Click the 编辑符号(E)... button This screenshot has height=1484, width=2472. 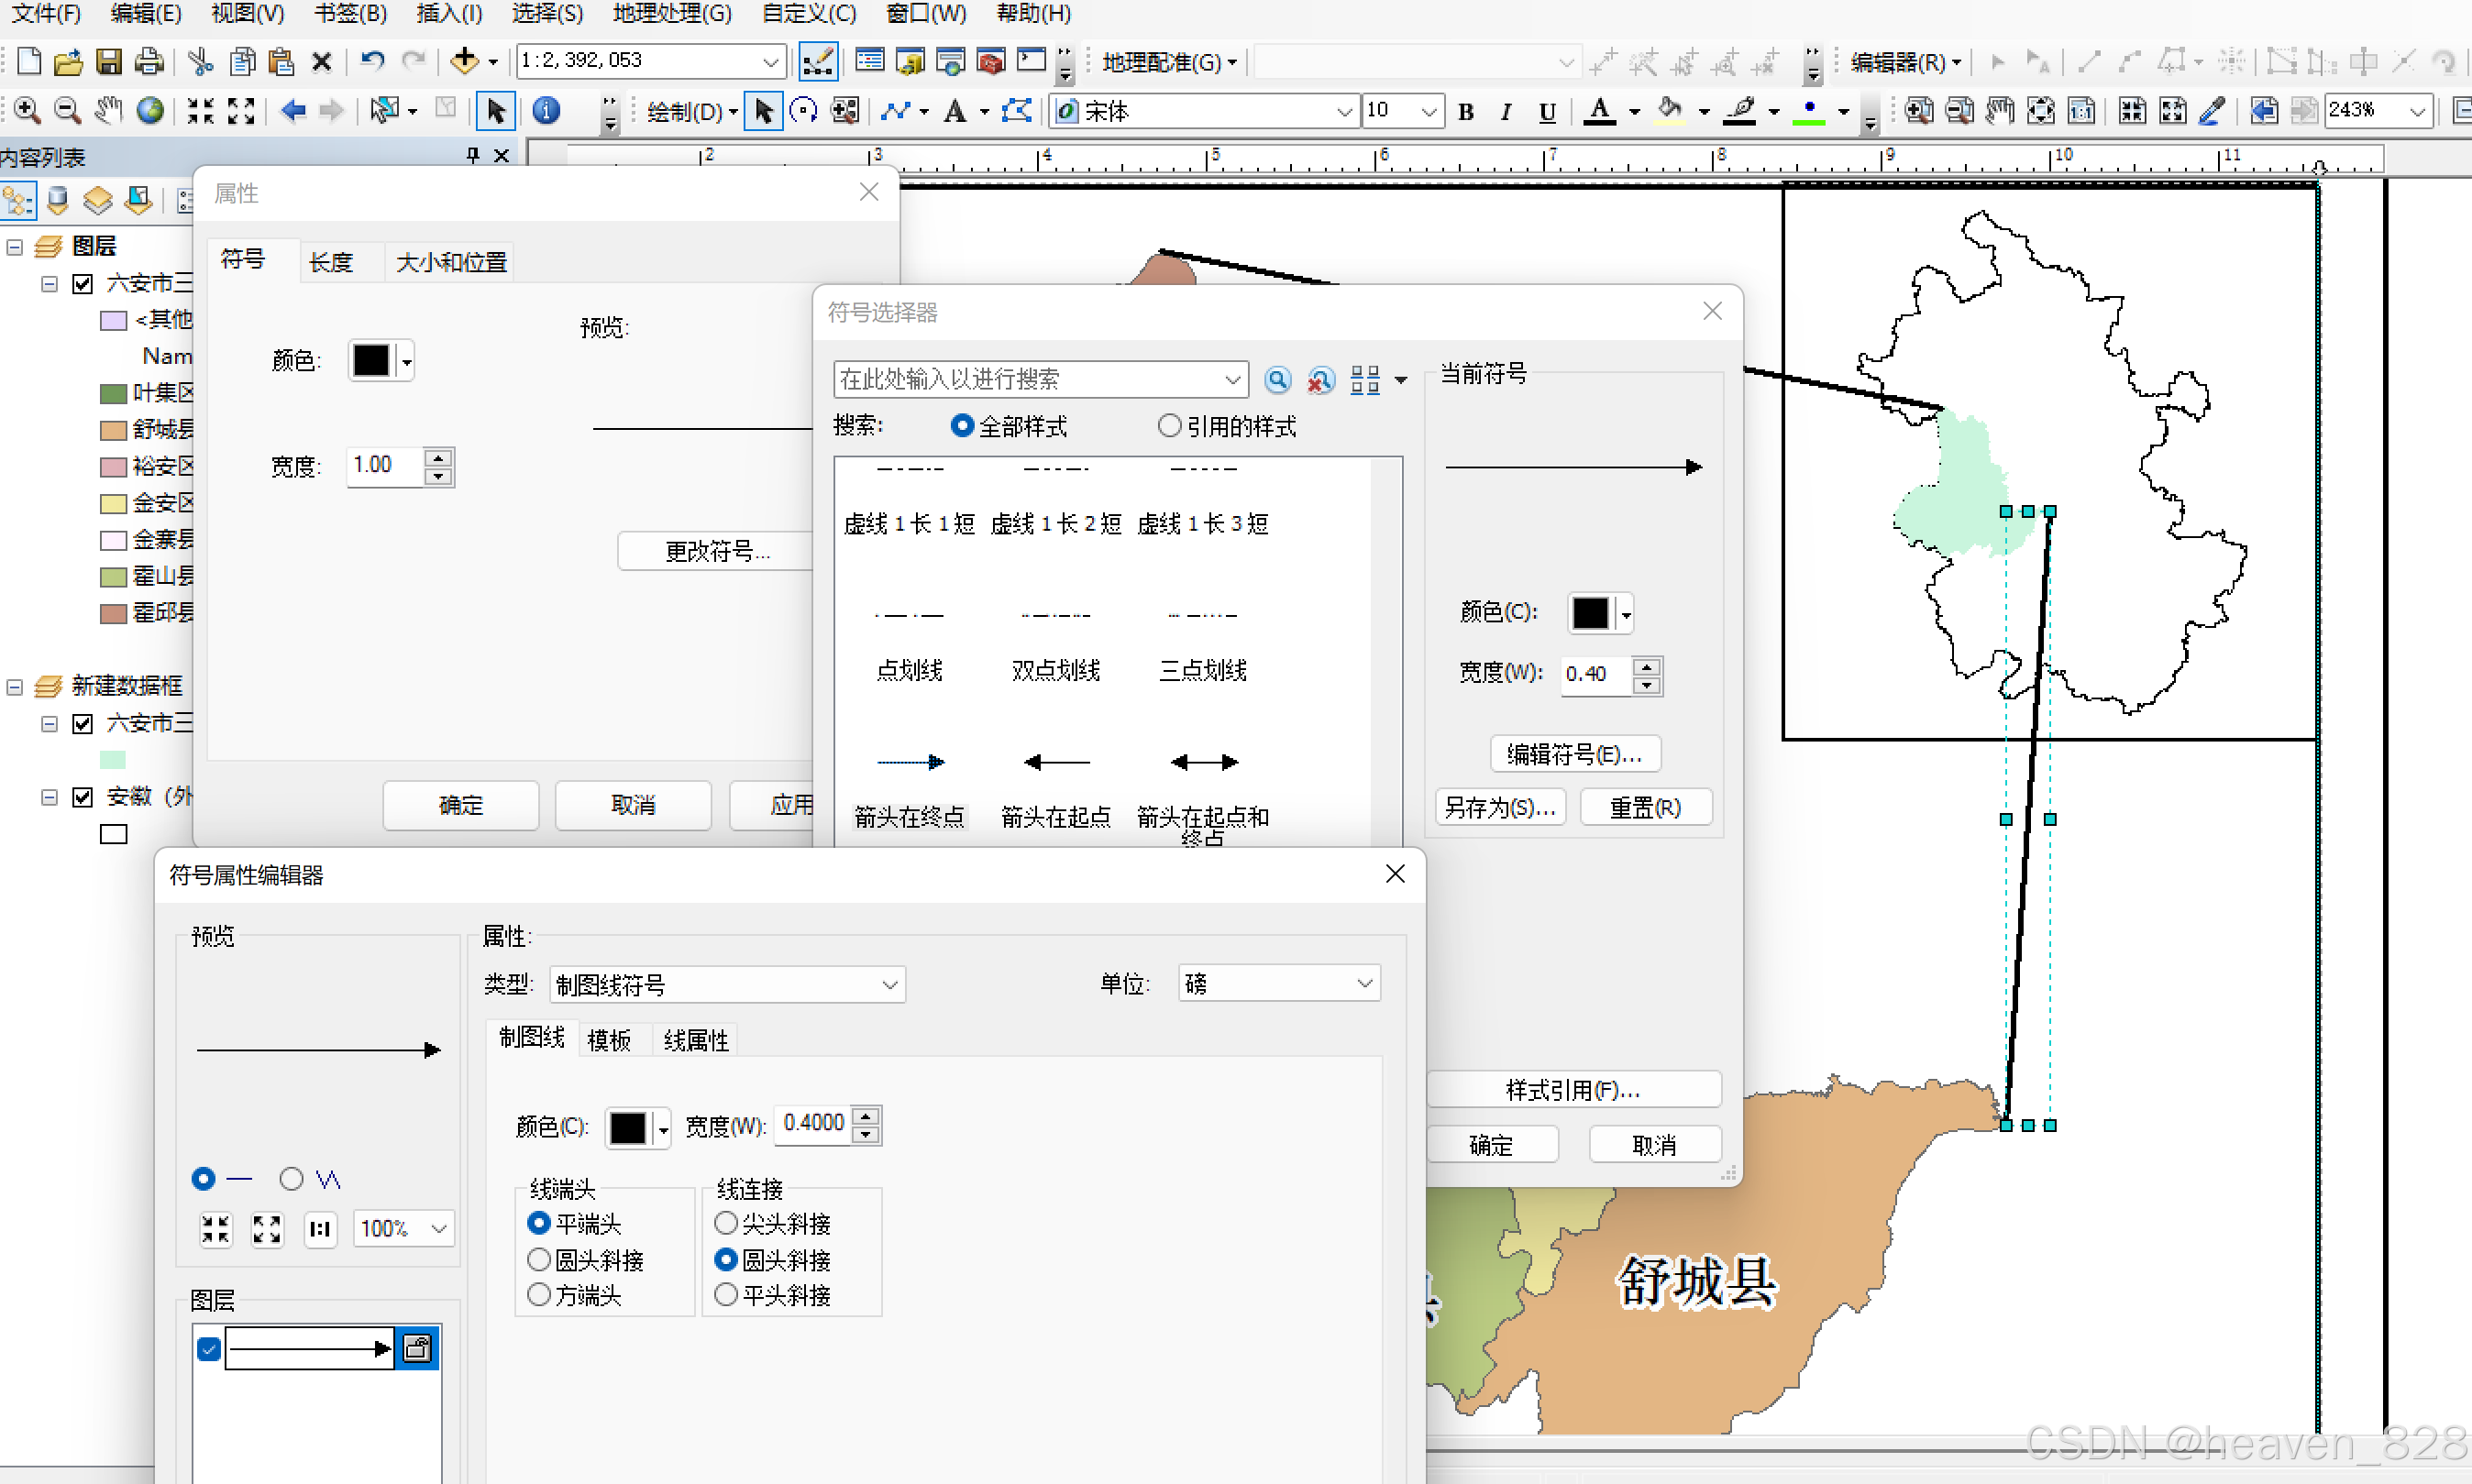pyautogui.click(x=1574, y=754)
